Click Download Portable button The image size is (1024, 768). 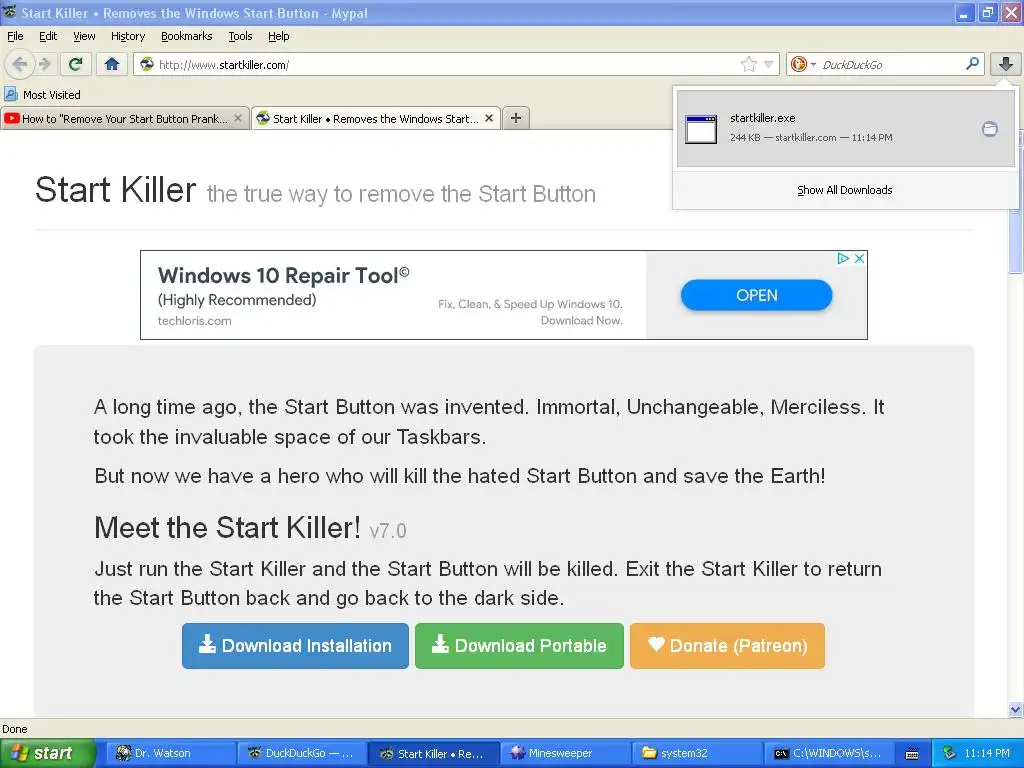tap(519, 646)
